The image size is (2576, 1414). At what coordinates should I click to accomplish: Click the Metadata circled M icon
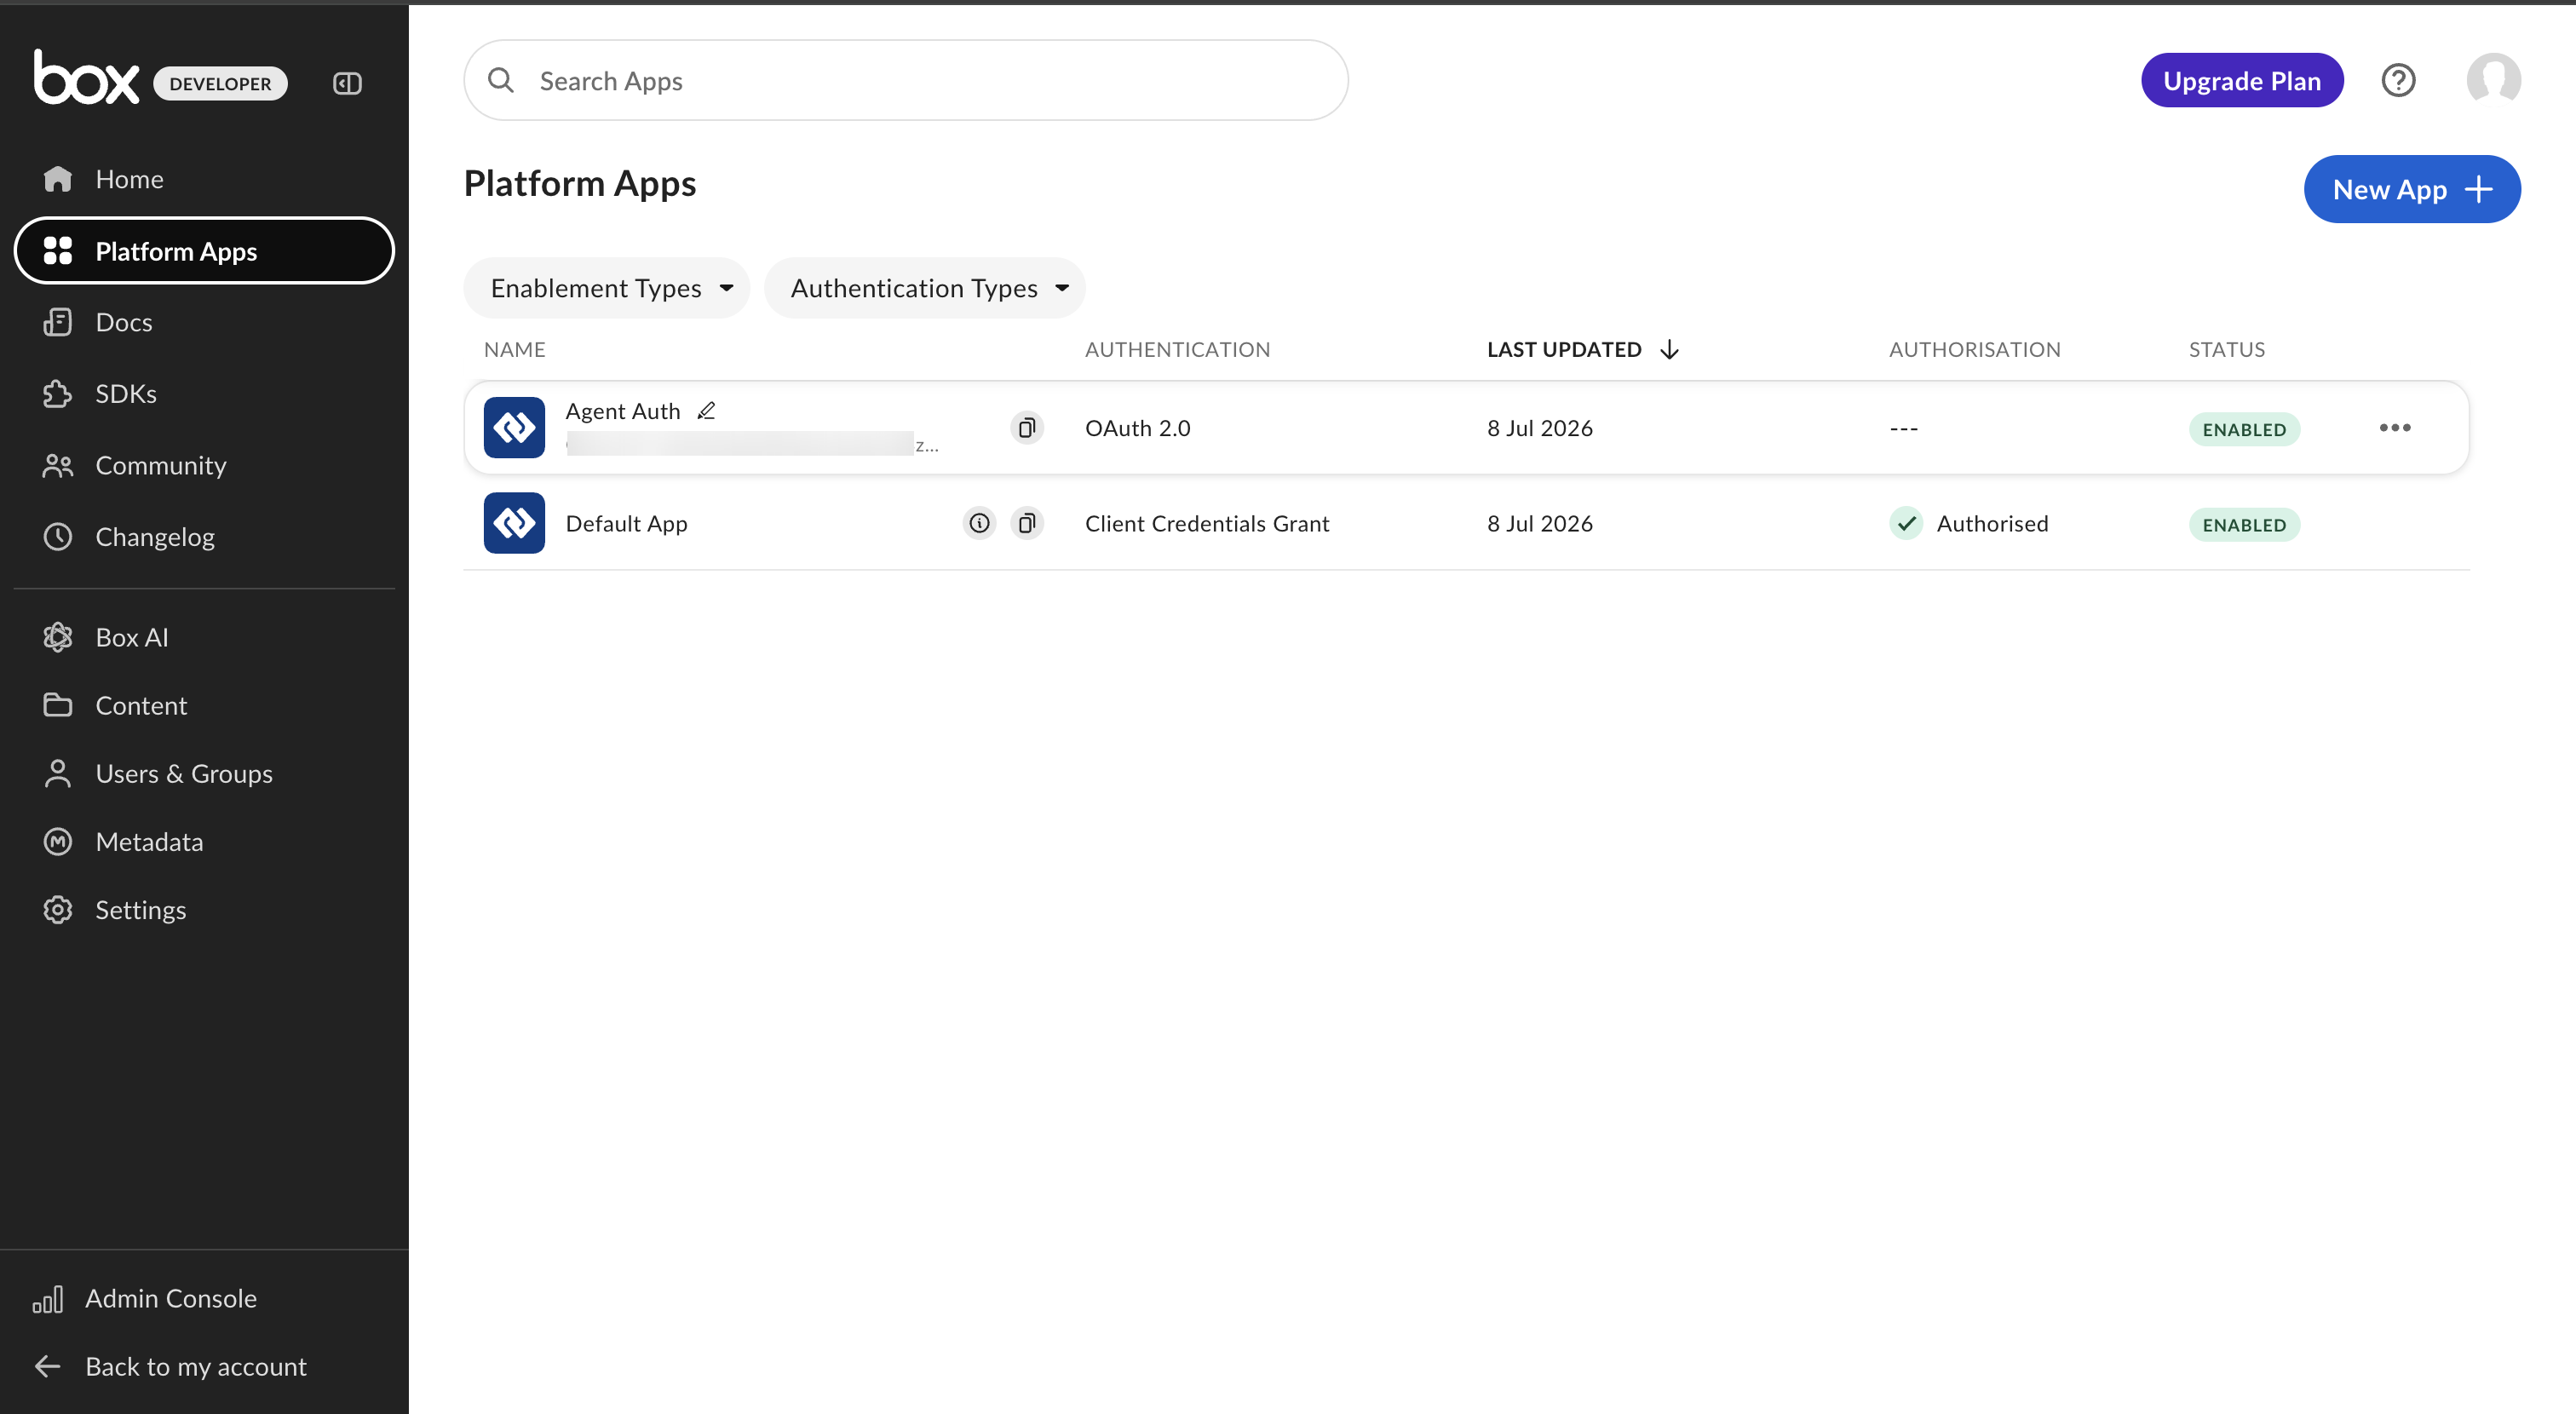57,842
